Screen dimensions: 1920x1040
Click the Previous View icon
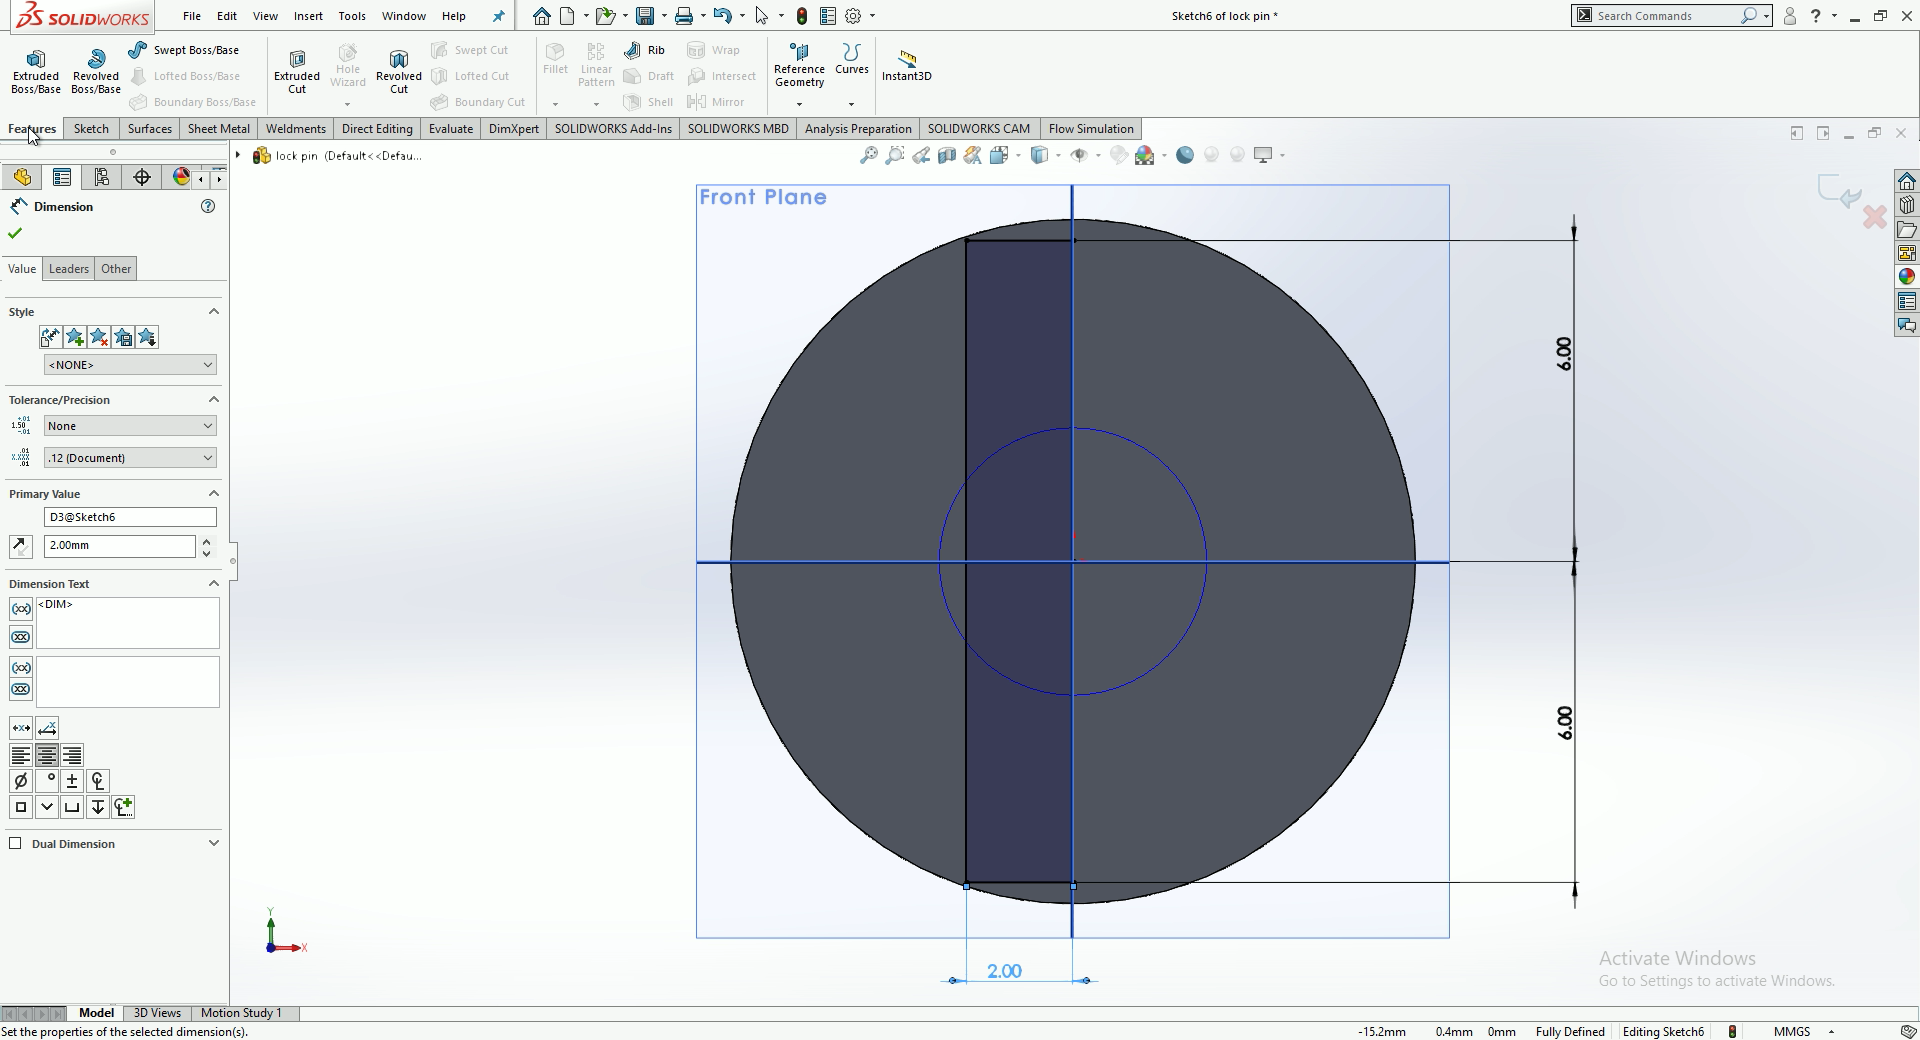point(921,155)
